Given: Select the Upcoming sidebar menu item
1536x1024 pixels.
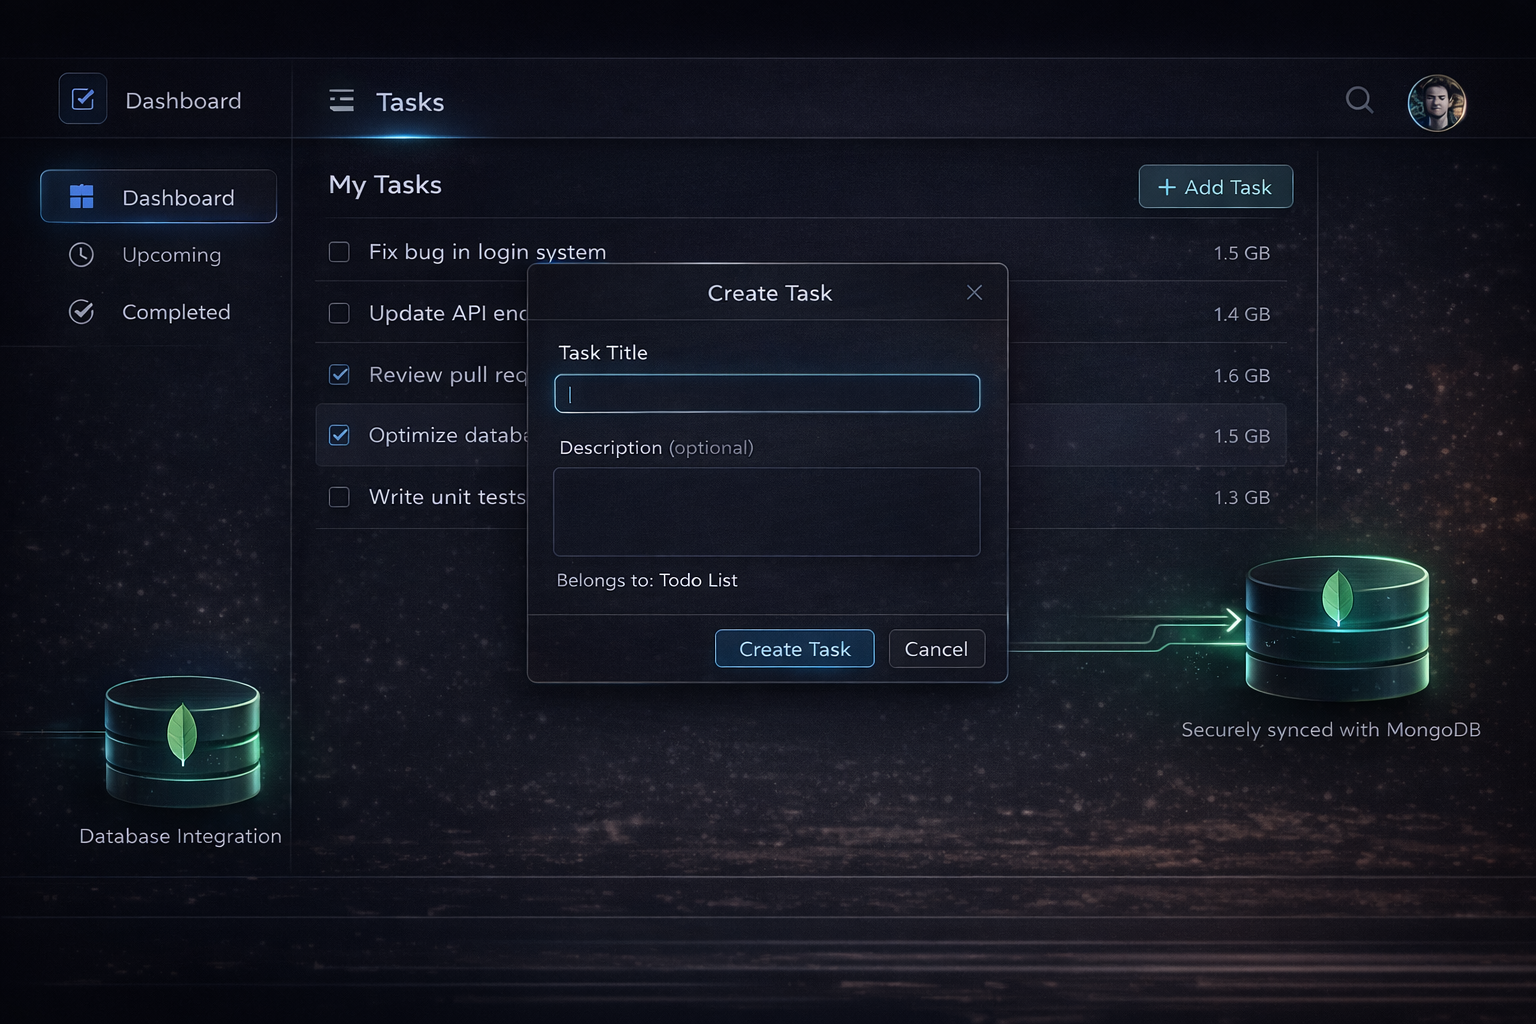Looking at the screenshot, I should pyautogui.click(x=171, y=255).
